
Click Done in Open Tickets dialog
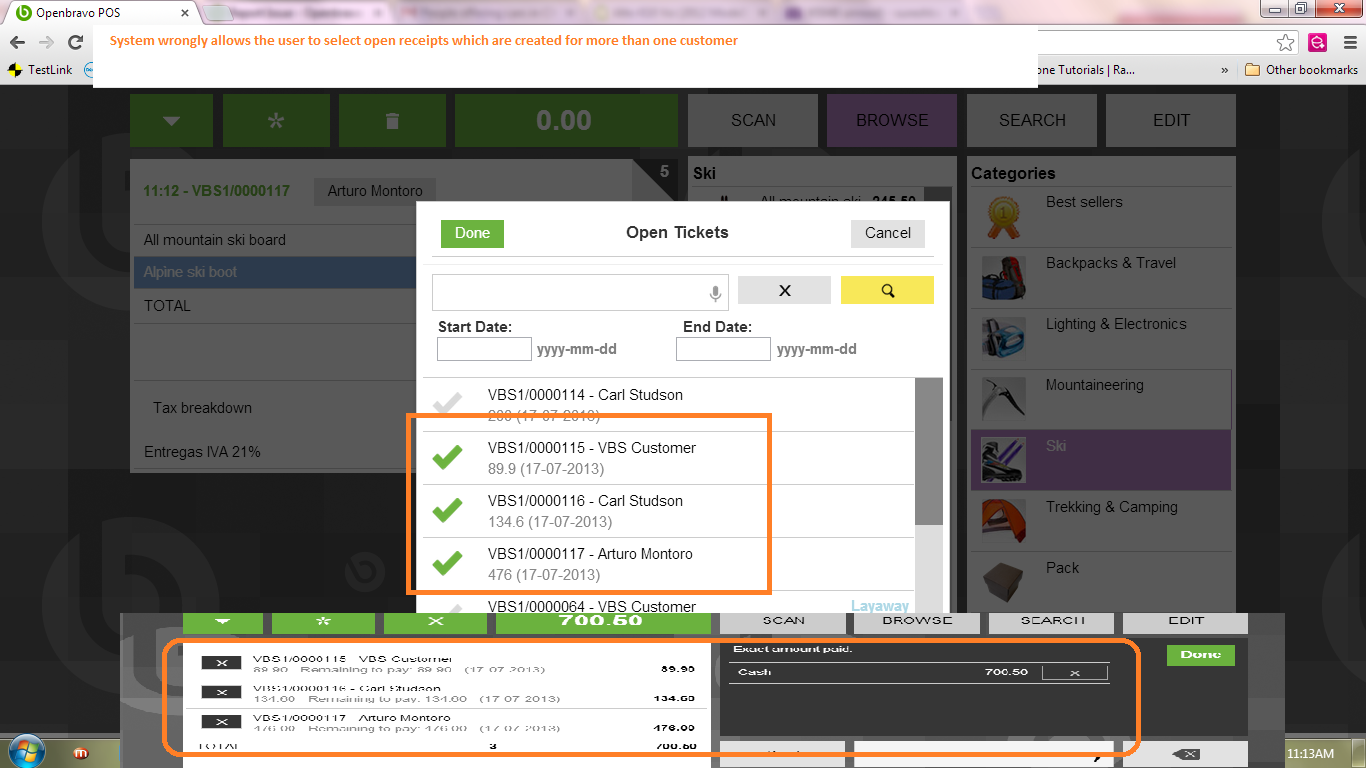pos(472,233)
